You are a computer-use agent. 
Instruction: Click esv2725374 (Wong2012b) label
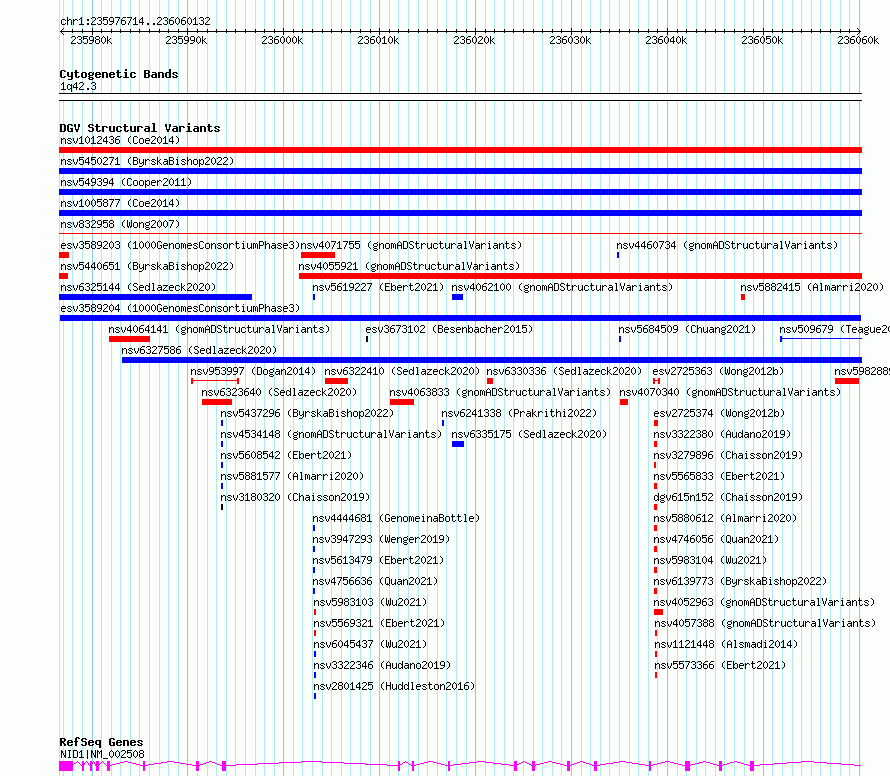click(x=719, y=413)
